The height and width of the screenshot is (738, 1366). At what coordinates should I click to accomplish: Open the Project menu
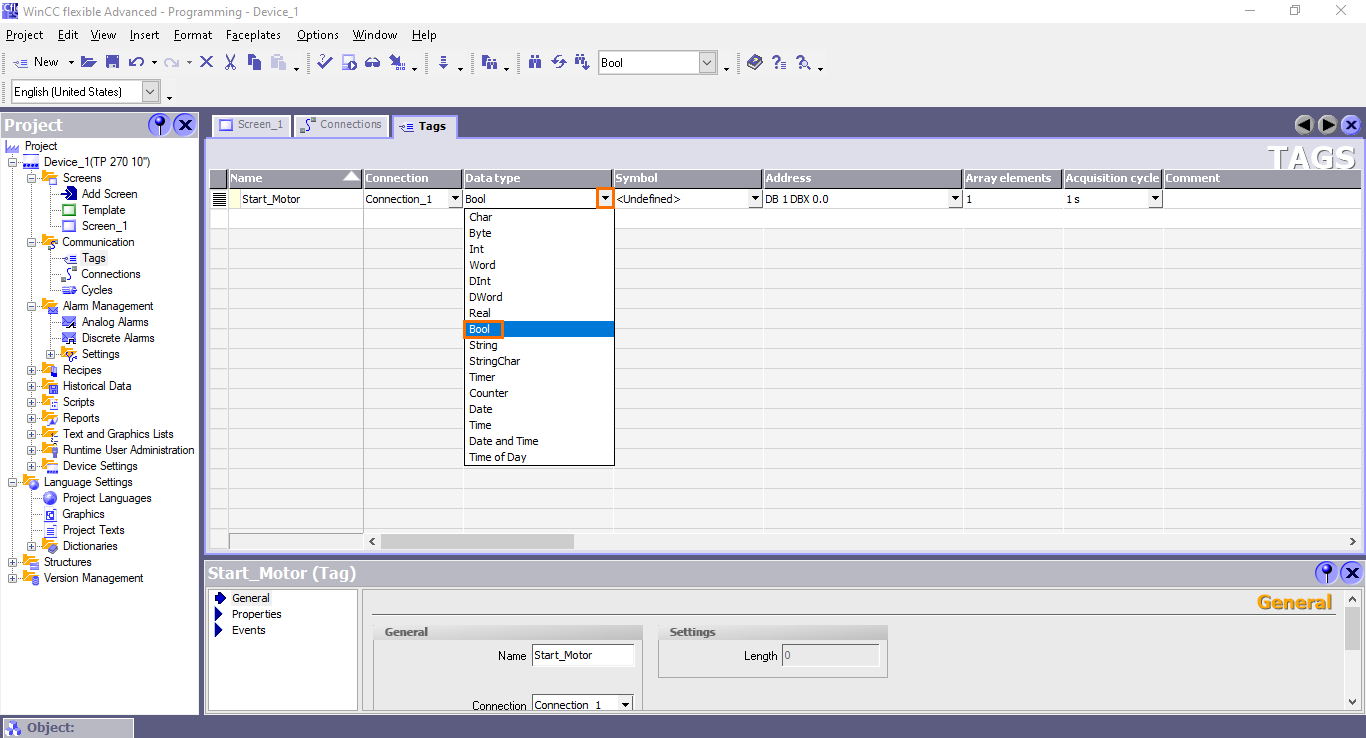(25, 35)
